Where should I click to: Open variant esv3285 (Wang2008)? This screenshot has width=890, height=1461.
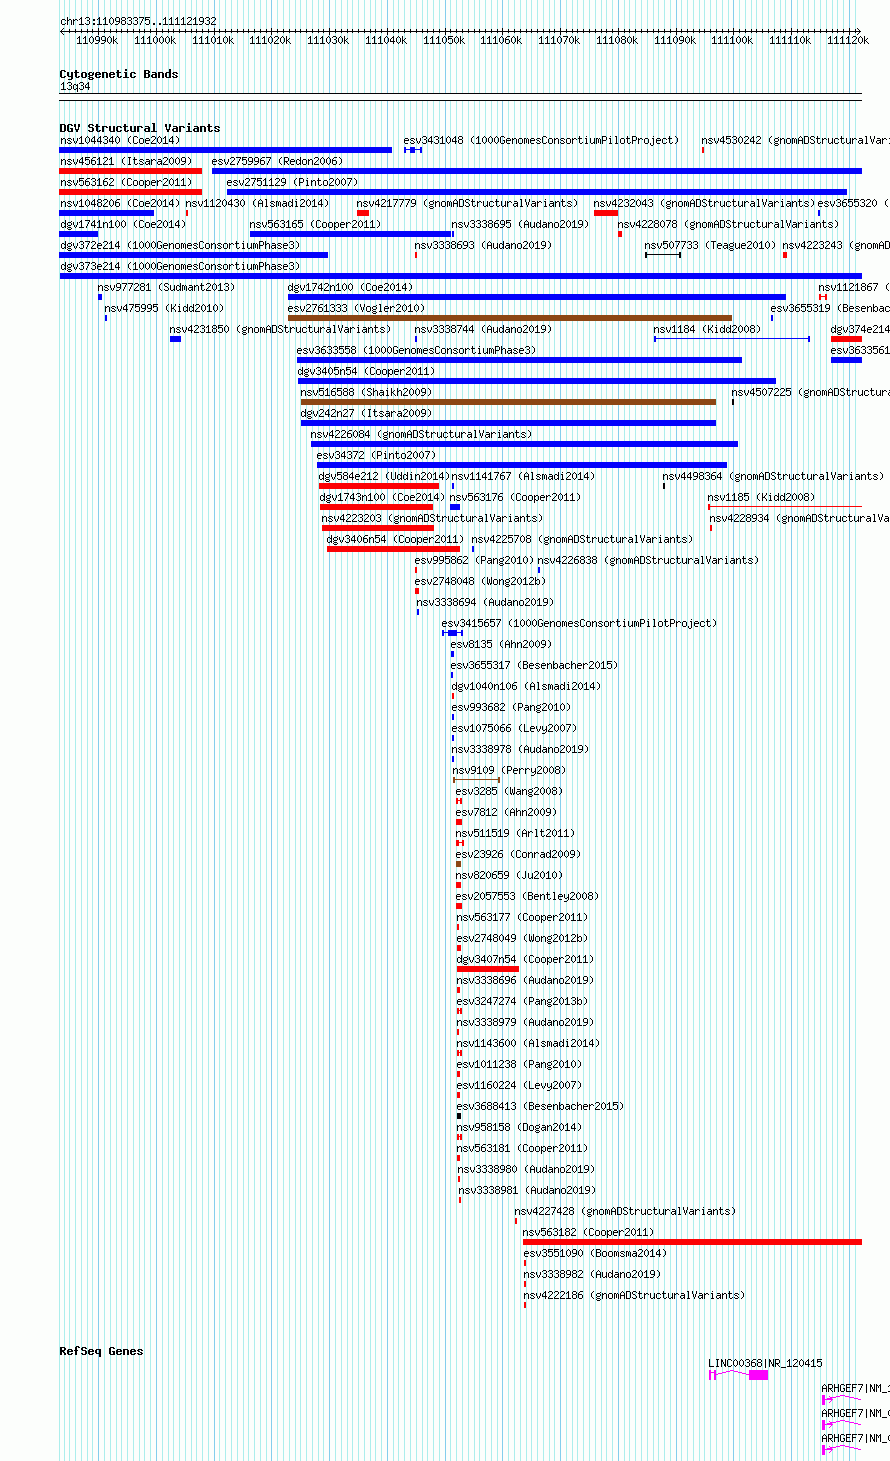[509, 791]
